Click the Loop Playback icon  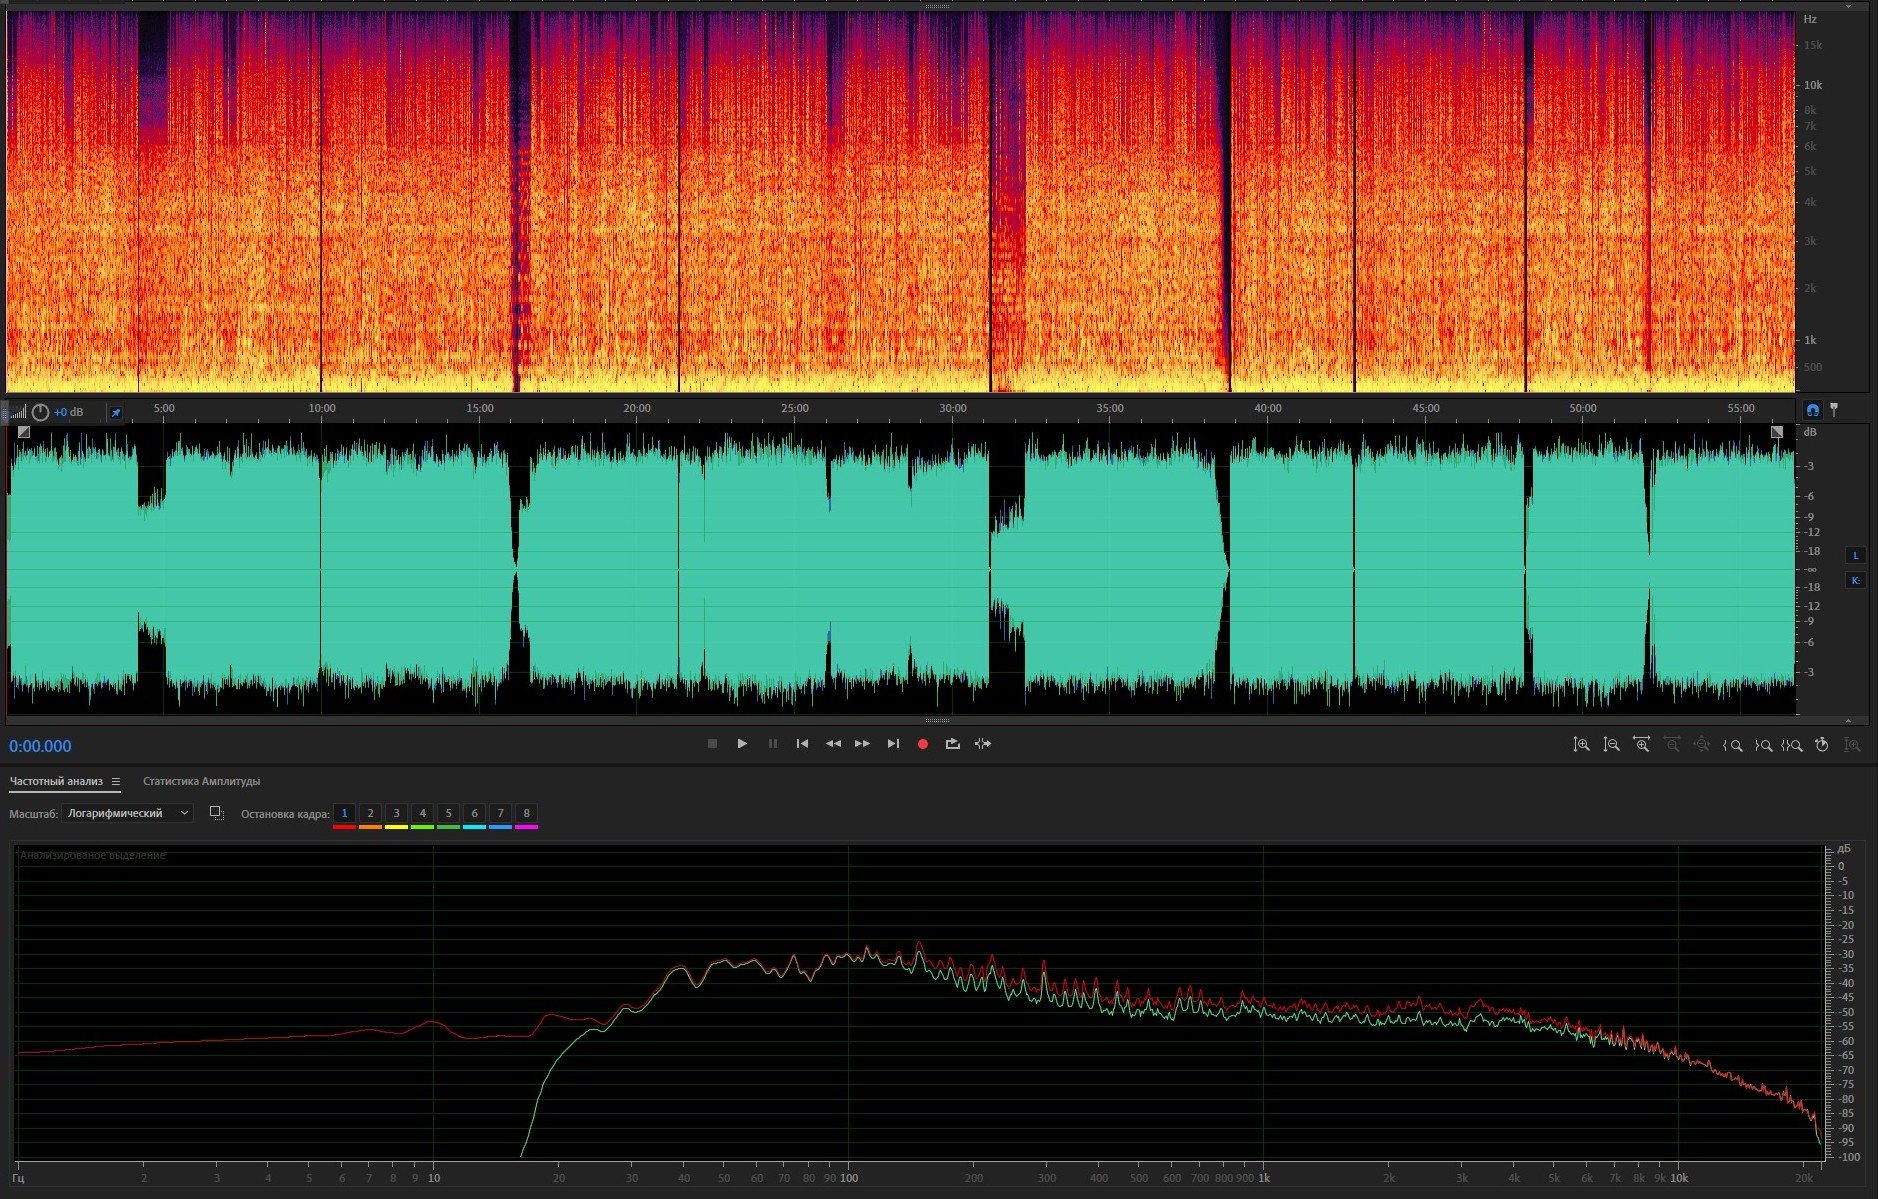pos(952,744)
